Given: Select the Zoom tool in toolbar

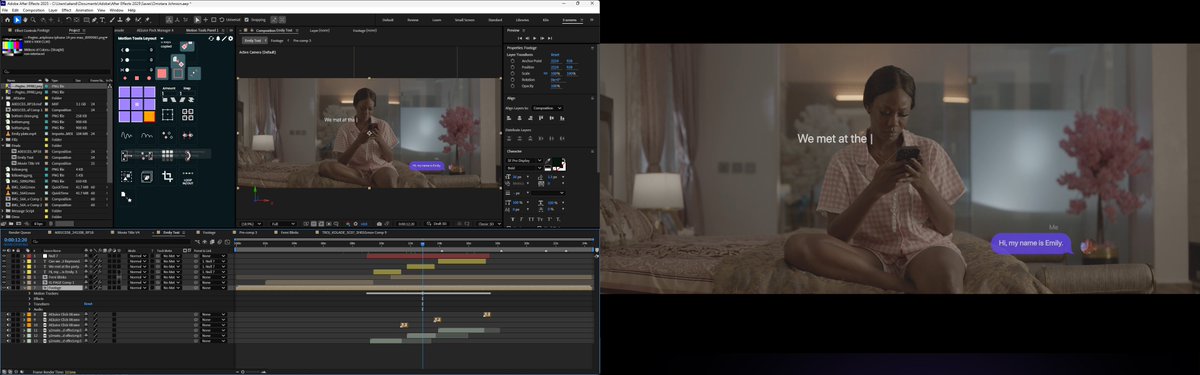Looking at the screenshot, I should (x=33, y=20).
